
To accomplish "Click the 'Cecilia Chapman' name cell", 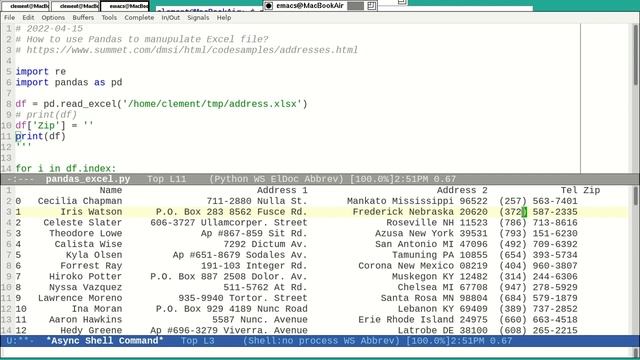I will coord(80,201).
